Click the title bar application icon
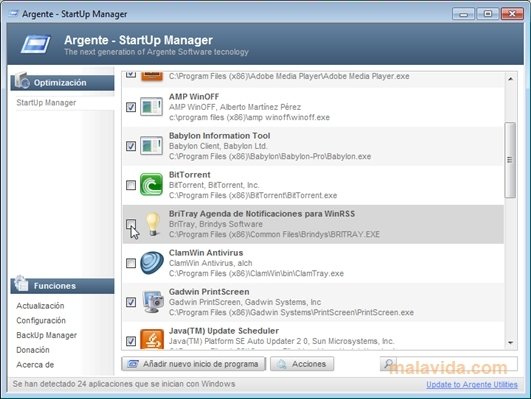 [14, 14]
